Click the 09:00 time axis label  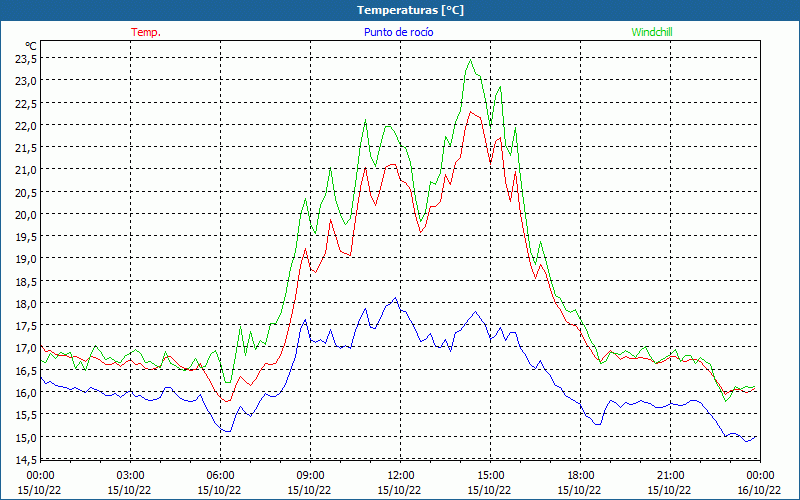(x=310, y=475)
